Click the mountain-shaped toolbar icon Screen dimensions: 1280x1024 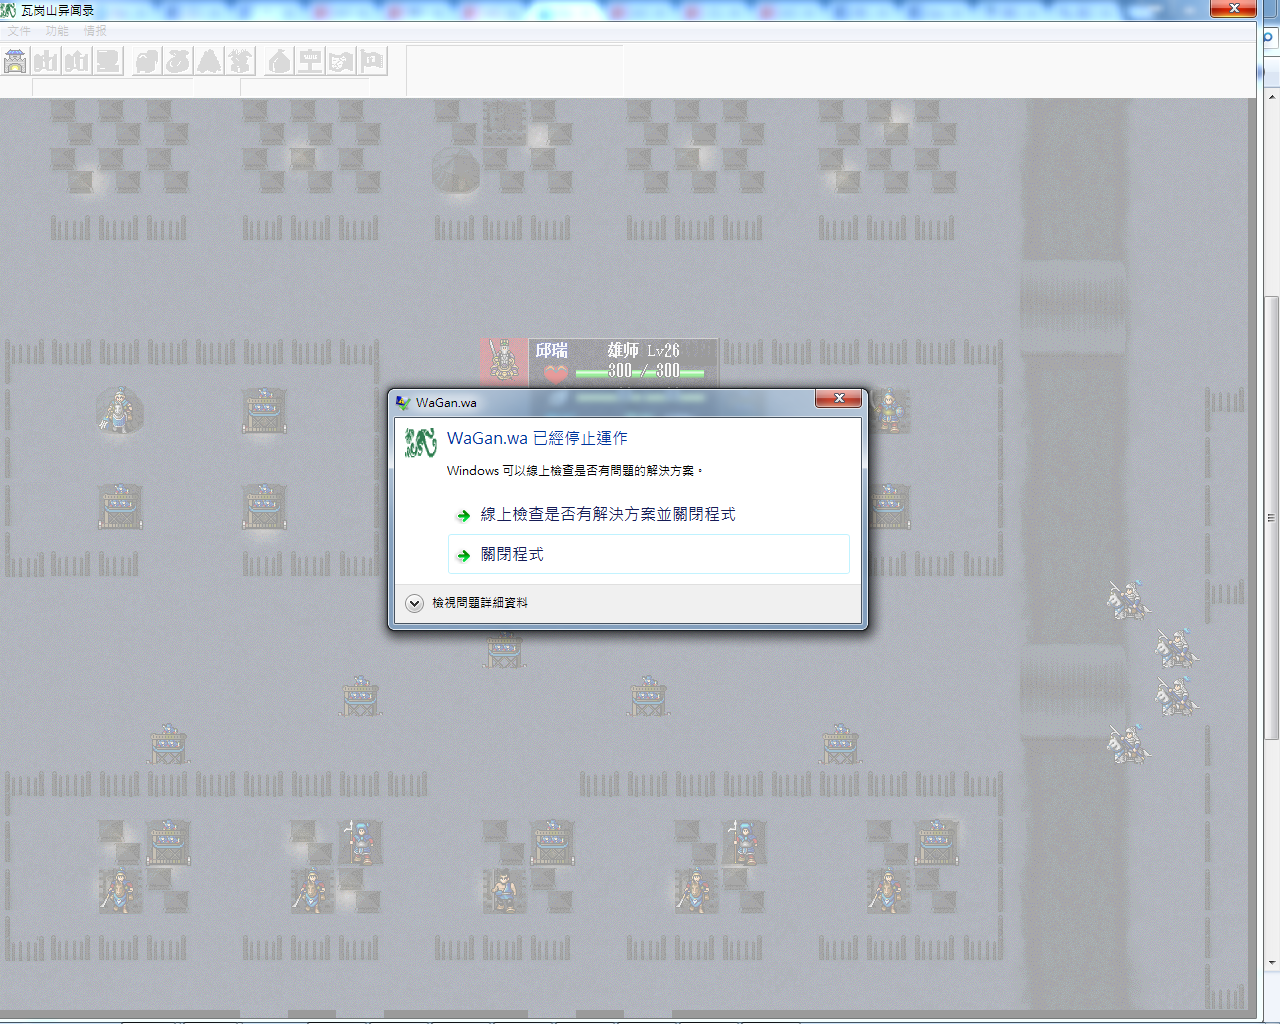(x=209, y=61)
